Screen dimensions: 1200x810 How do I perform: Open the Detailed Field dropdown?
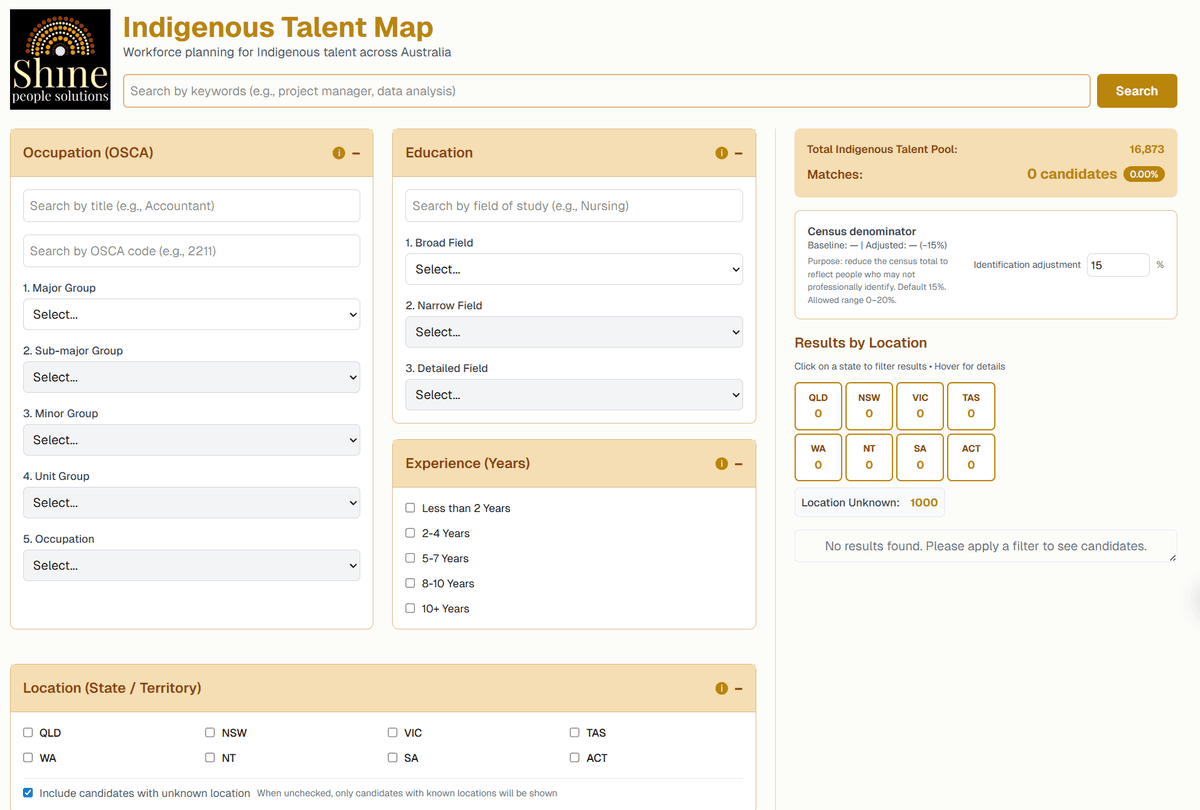(x=573, y=394)
